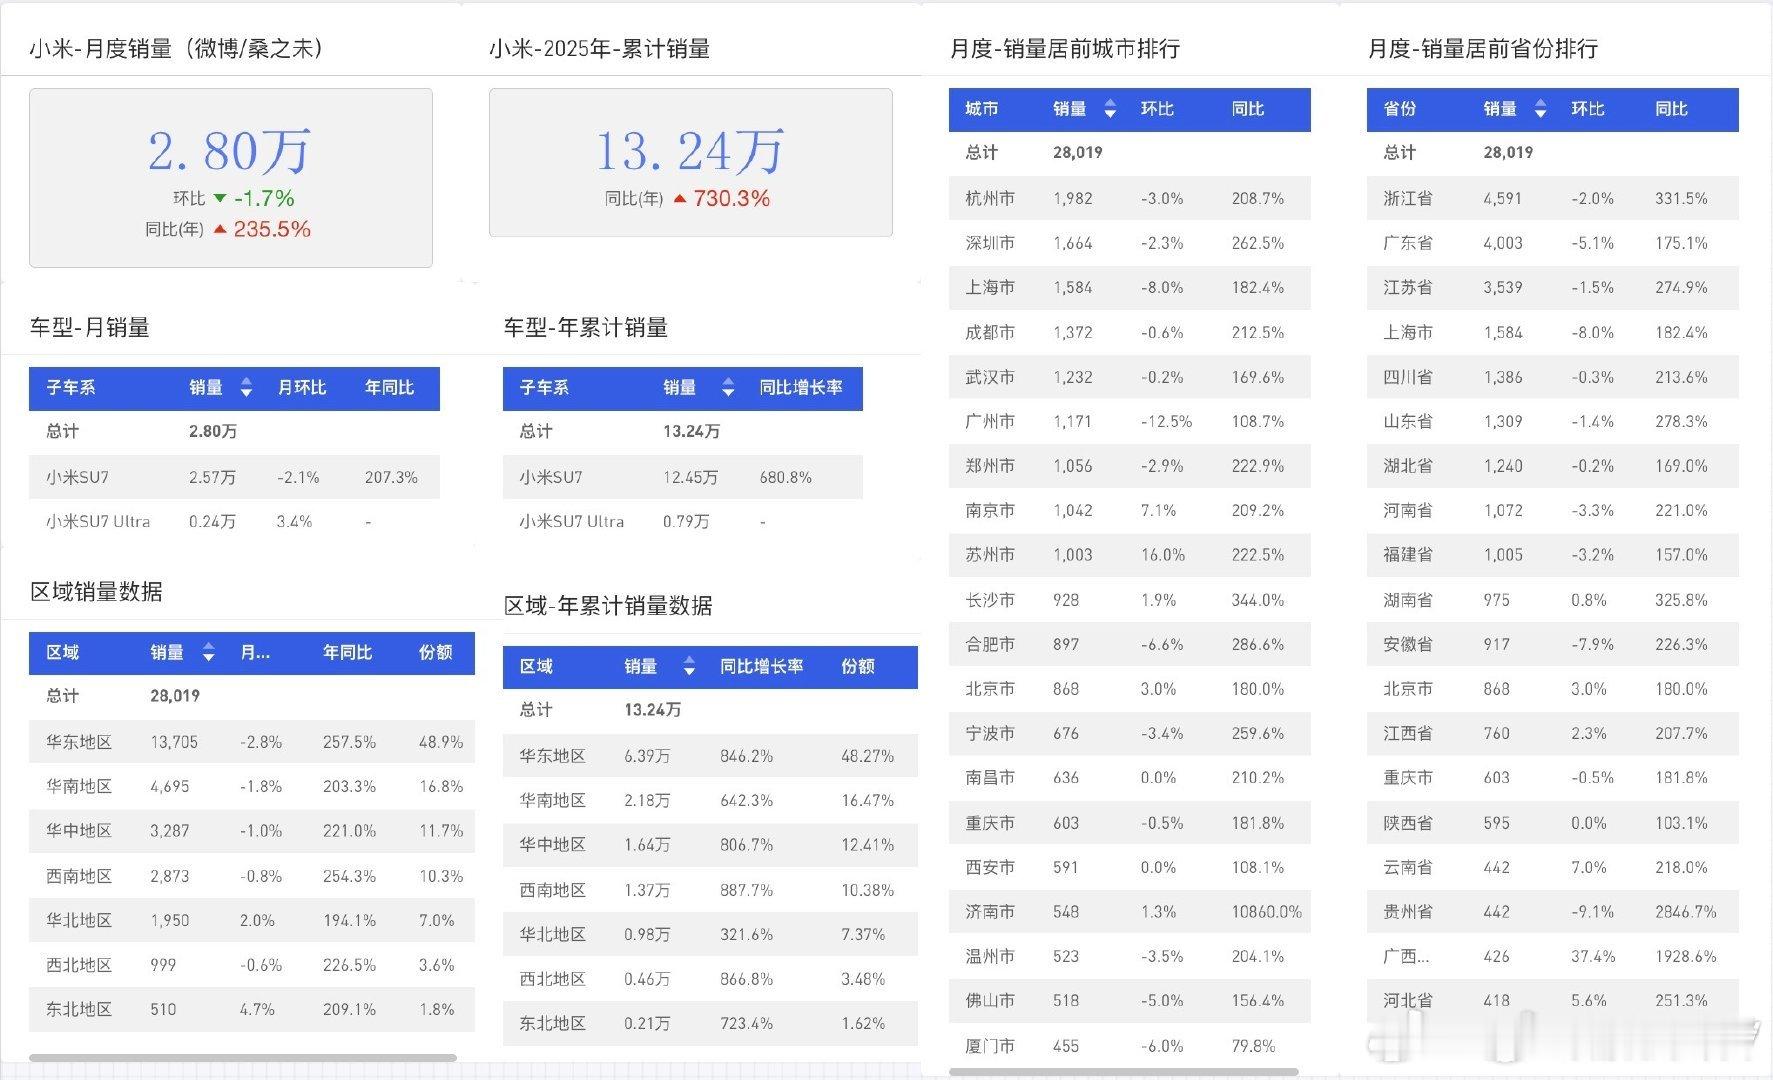Select 济南市 row showing 10860.0%
Image resolution: width=1773 pixels, height=1080 pixels.
[x=1129, y=912]
